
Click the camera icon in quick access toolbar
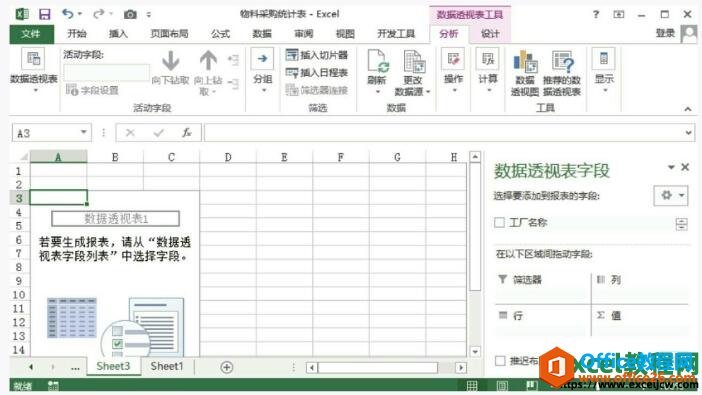point(130,14)
